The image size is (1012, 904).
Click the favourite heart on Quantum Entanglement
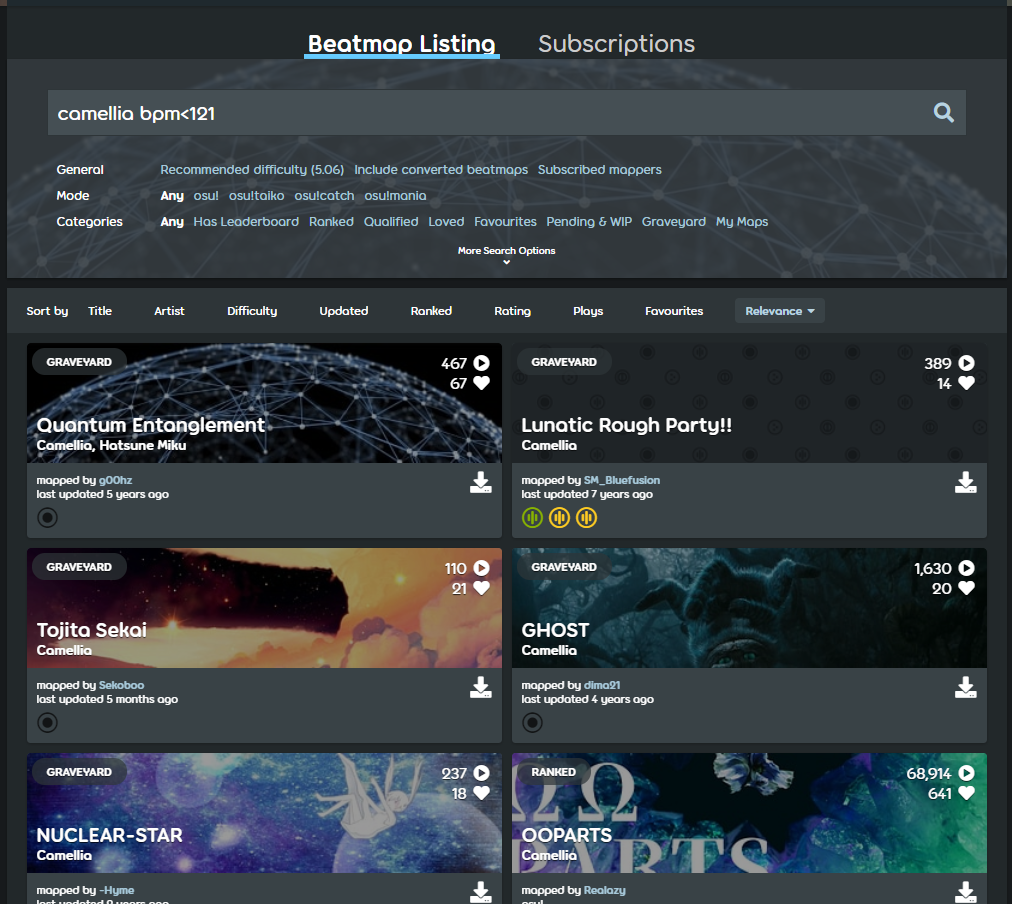[x=481, y=383]
